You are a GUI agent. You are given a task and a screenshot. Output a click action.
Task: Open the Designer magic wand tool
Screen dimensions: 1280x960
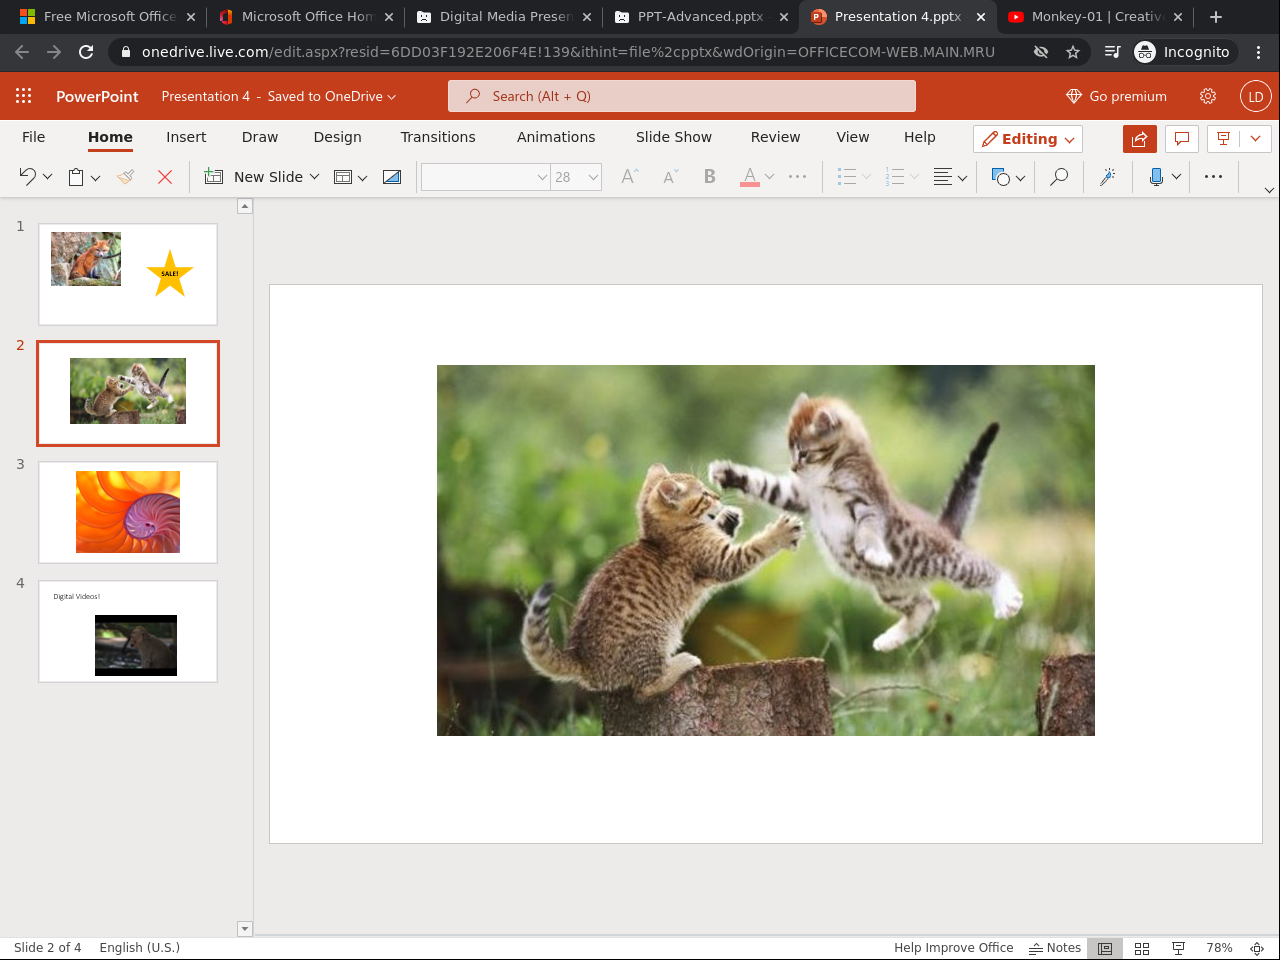[1107, 177]
